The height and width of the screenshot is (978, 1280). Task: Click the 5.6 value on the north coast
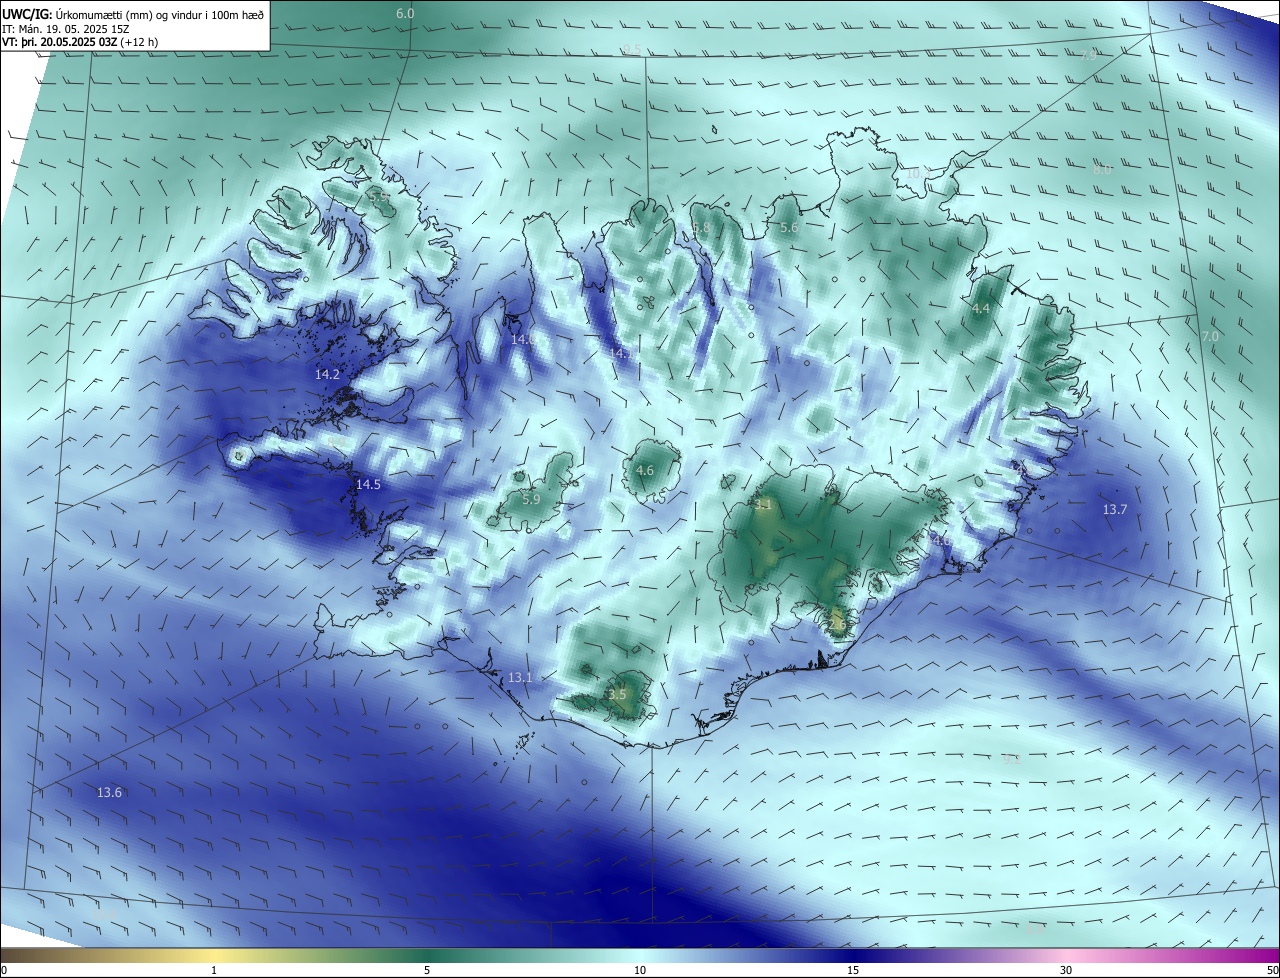pyautogui.click(x=789, y=228)
